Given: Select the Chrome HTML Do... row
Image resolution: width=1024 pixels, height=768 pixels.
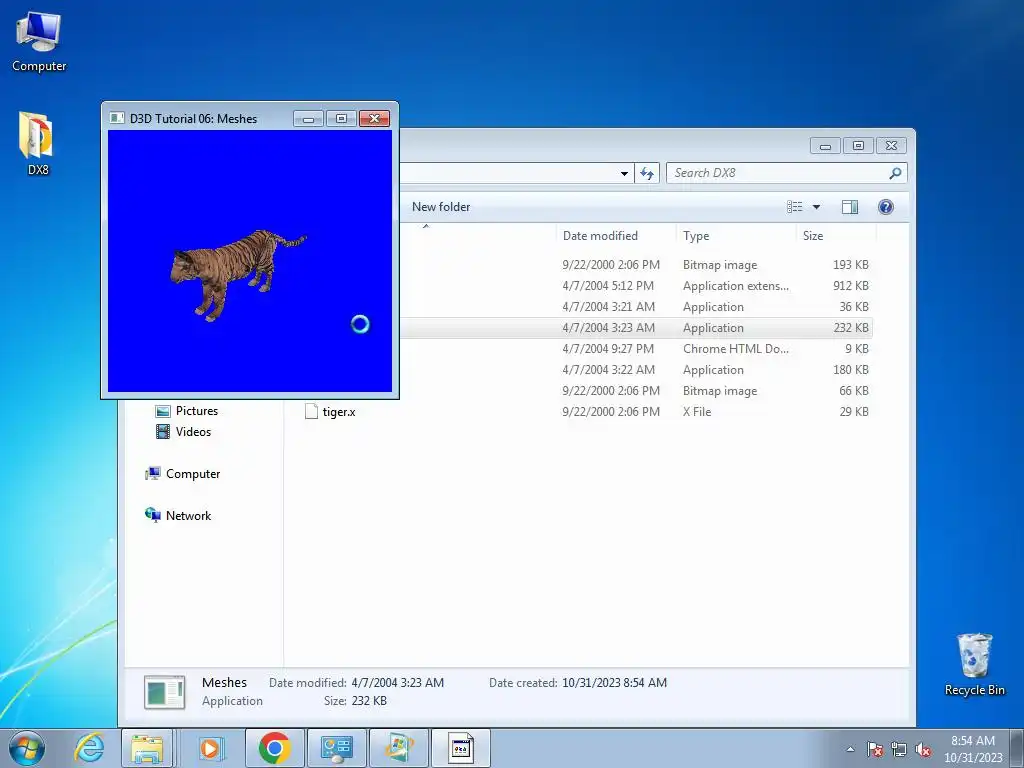Looking at the screenshot, I should (637, 349).
